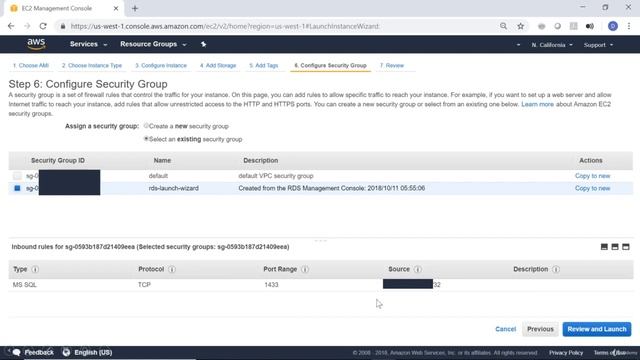The height and width of the screenshot is (360, 640).
Task: Click info icon next to Type column
Action: (x=35, y=269)
